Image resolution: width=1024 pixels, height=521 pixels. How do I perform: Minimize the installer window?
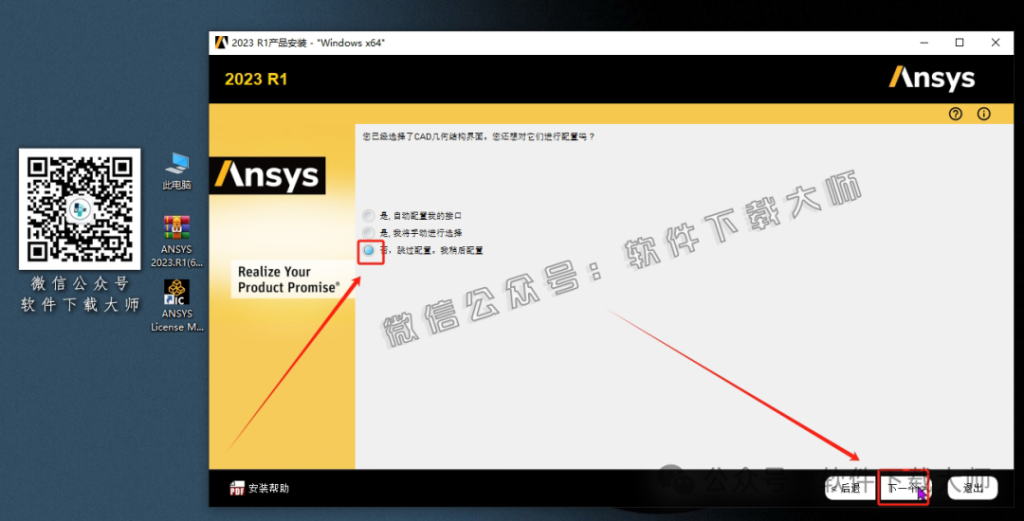coord(924,43)
